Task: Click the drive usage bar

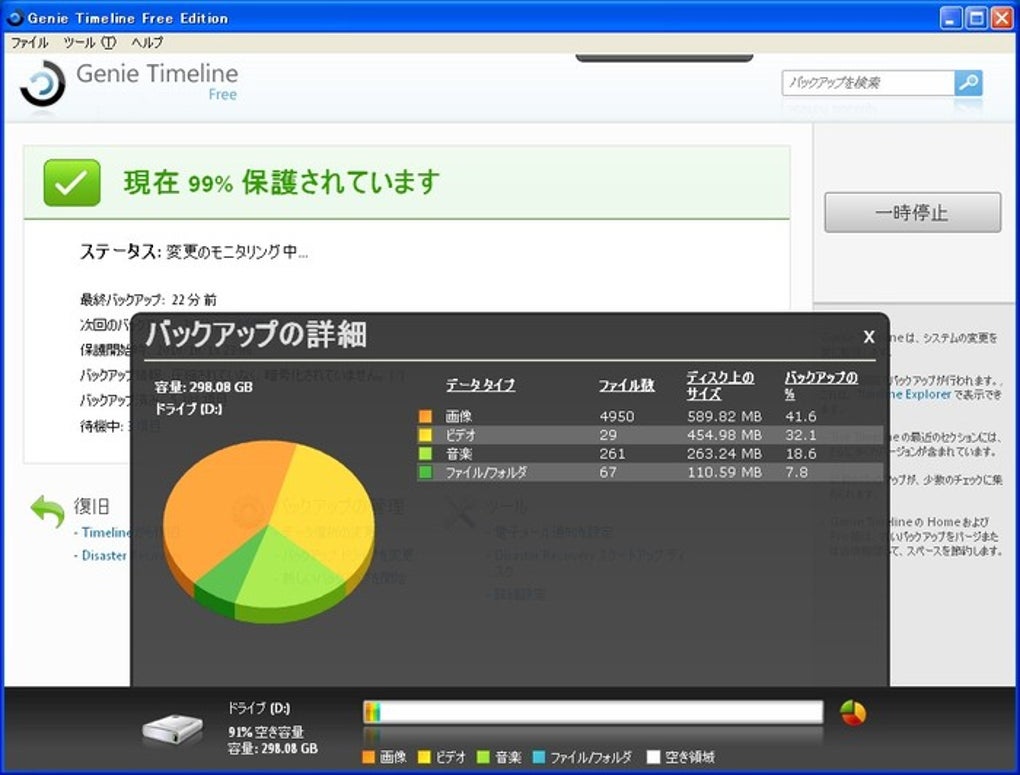Action: click(x=593, y=712)
